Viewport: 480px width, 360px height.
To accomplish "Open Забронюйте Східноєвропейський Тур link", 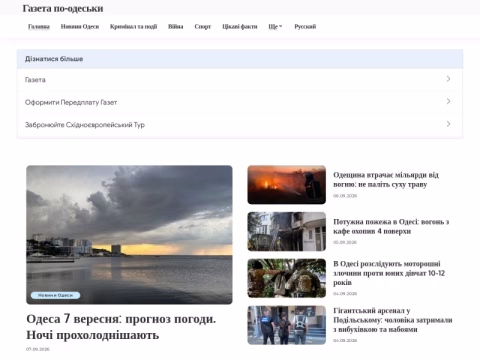I will (240, 125).
